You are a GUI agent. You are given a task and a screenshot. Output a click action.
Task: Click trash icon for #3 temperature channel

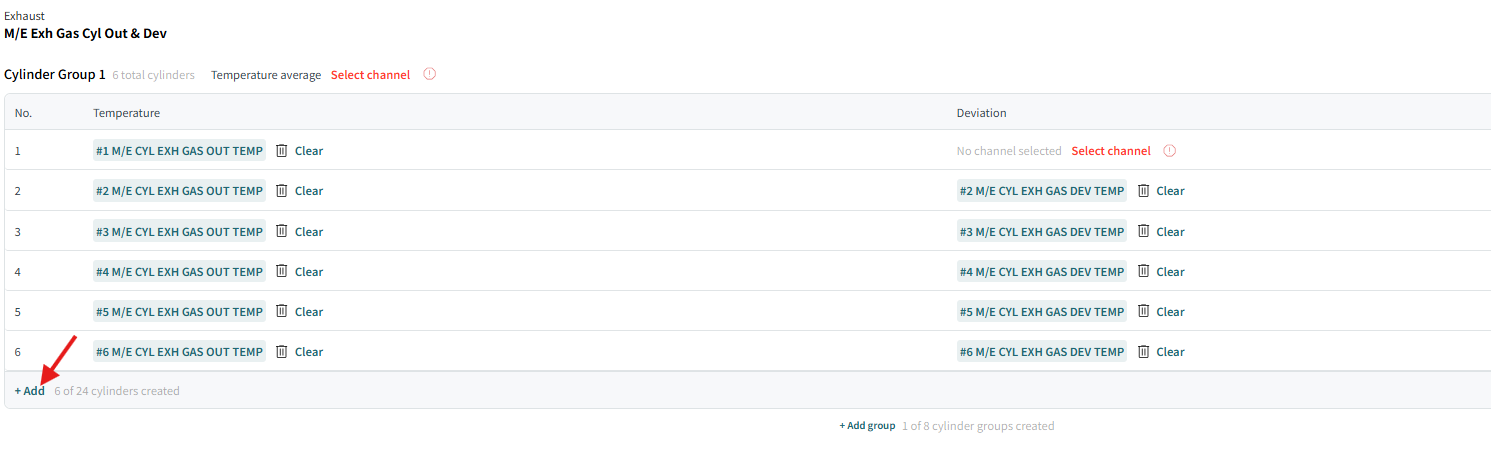[x=281, y=231]
